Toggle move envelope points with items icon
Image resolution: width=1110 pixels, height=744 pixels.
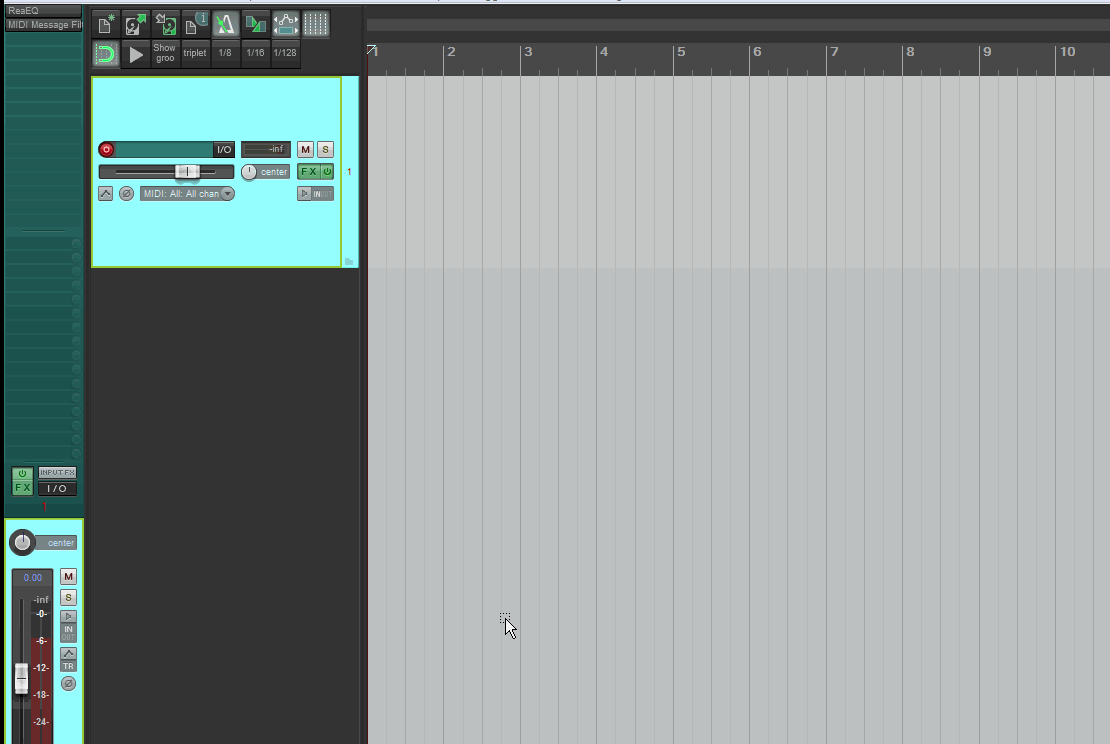coord(286,25)
